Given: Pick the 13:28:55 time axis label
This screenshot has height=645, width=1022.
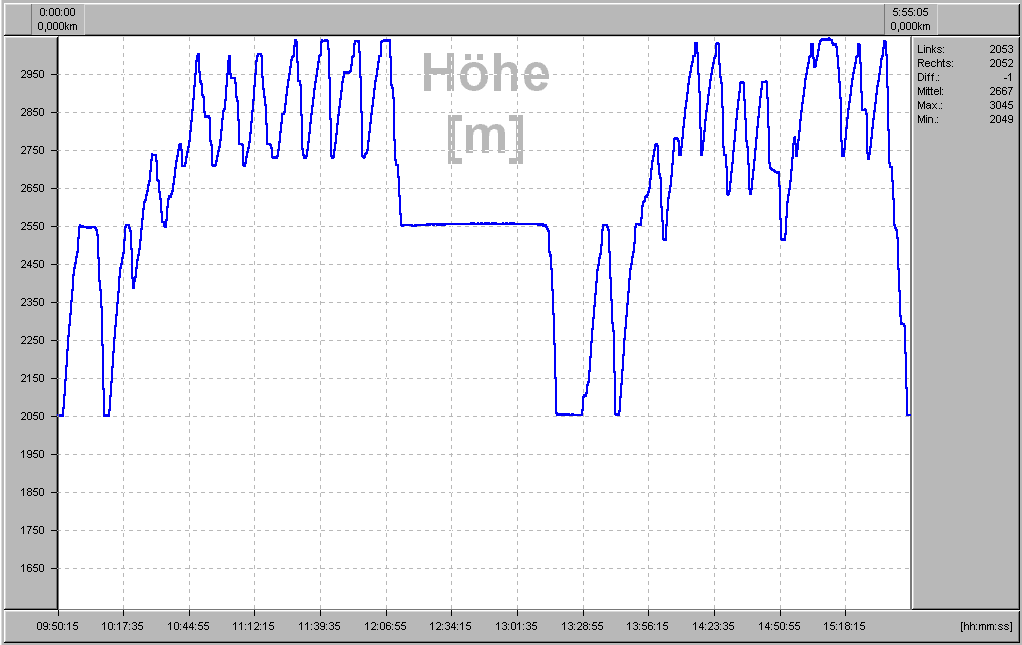Looking at the screenshot, I should 583,626.
